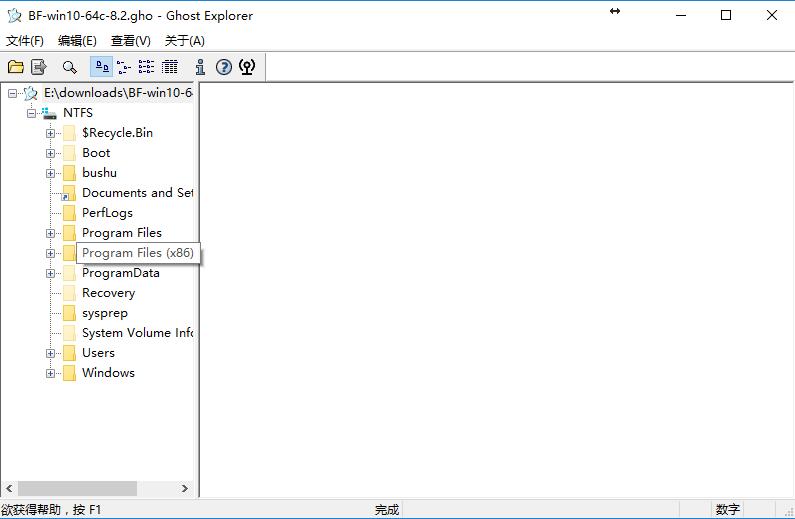Image resolution: width=795 pixels, height=519 pixels.
Task: Select the NTFS partition item
Action: pyautogui.click(x=78, y=113)
